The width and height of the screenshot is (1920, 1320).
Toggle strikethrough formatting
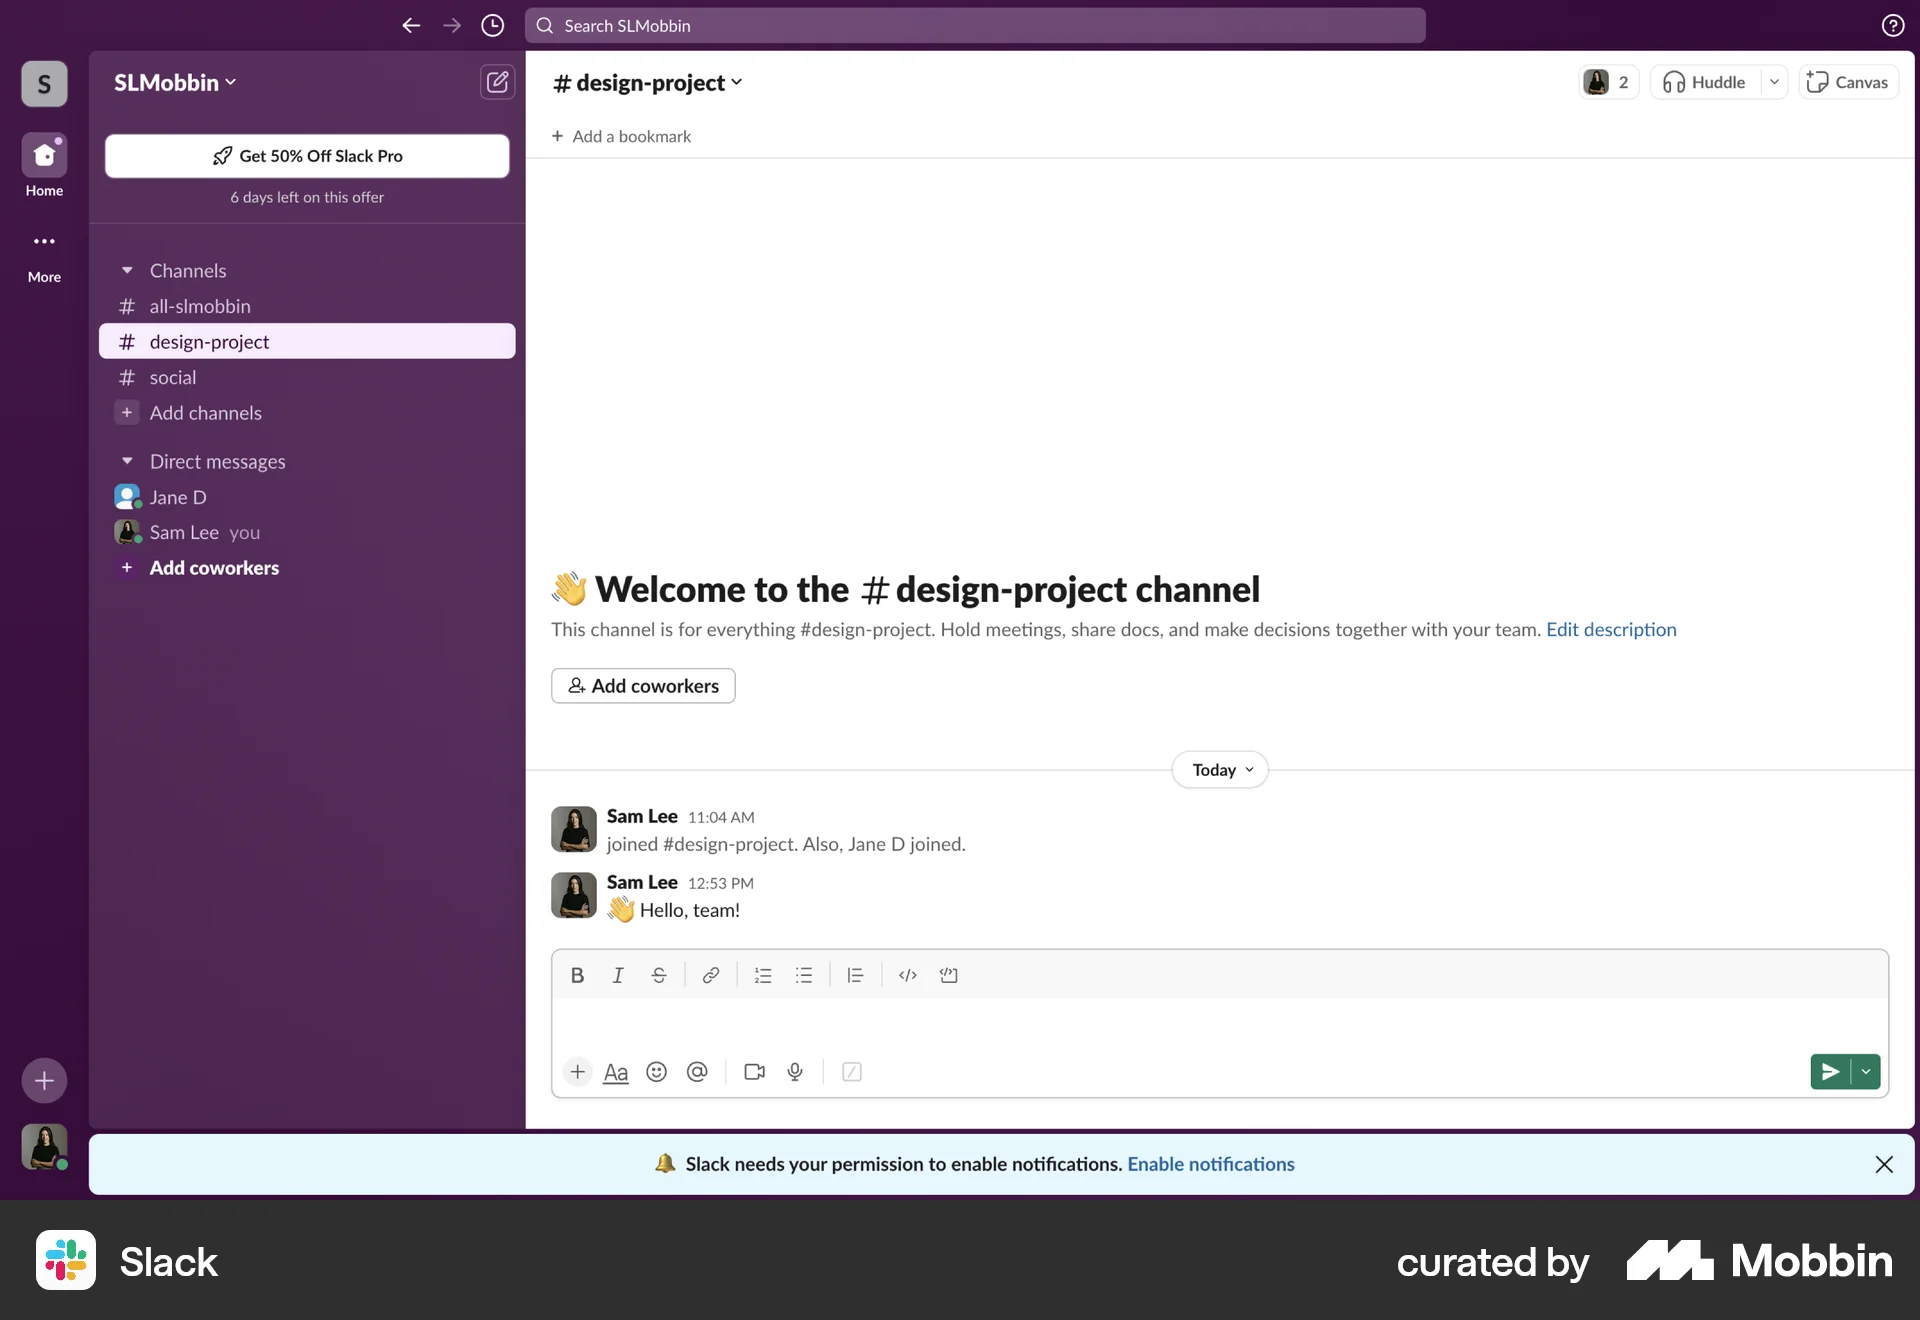click(x=659, y=975)
